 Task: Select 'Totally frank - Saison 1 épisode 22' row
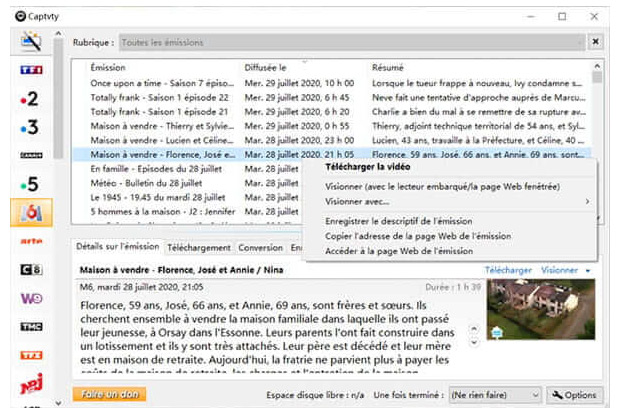[x=332, y=97]
